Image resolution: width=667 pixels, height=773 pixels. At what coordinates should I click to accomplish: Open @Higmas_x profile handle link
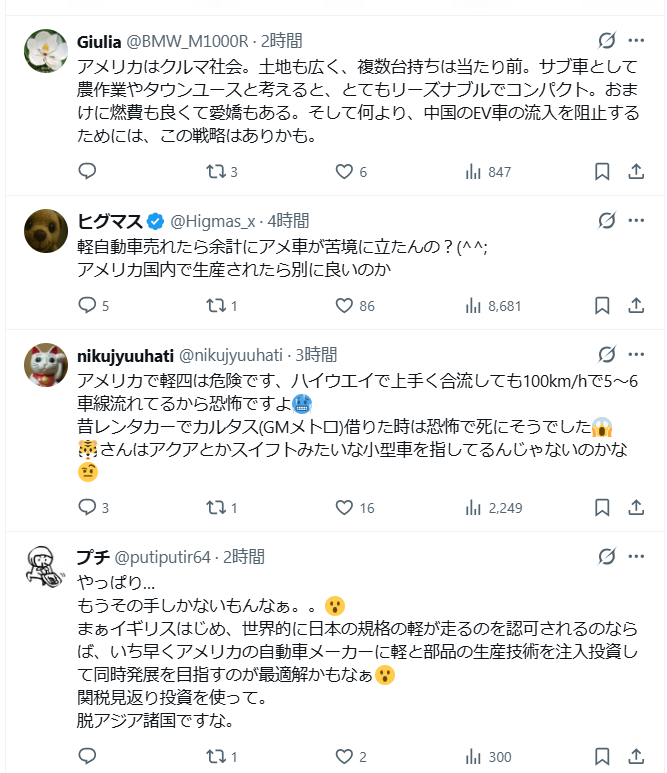[x=216, y=220]
